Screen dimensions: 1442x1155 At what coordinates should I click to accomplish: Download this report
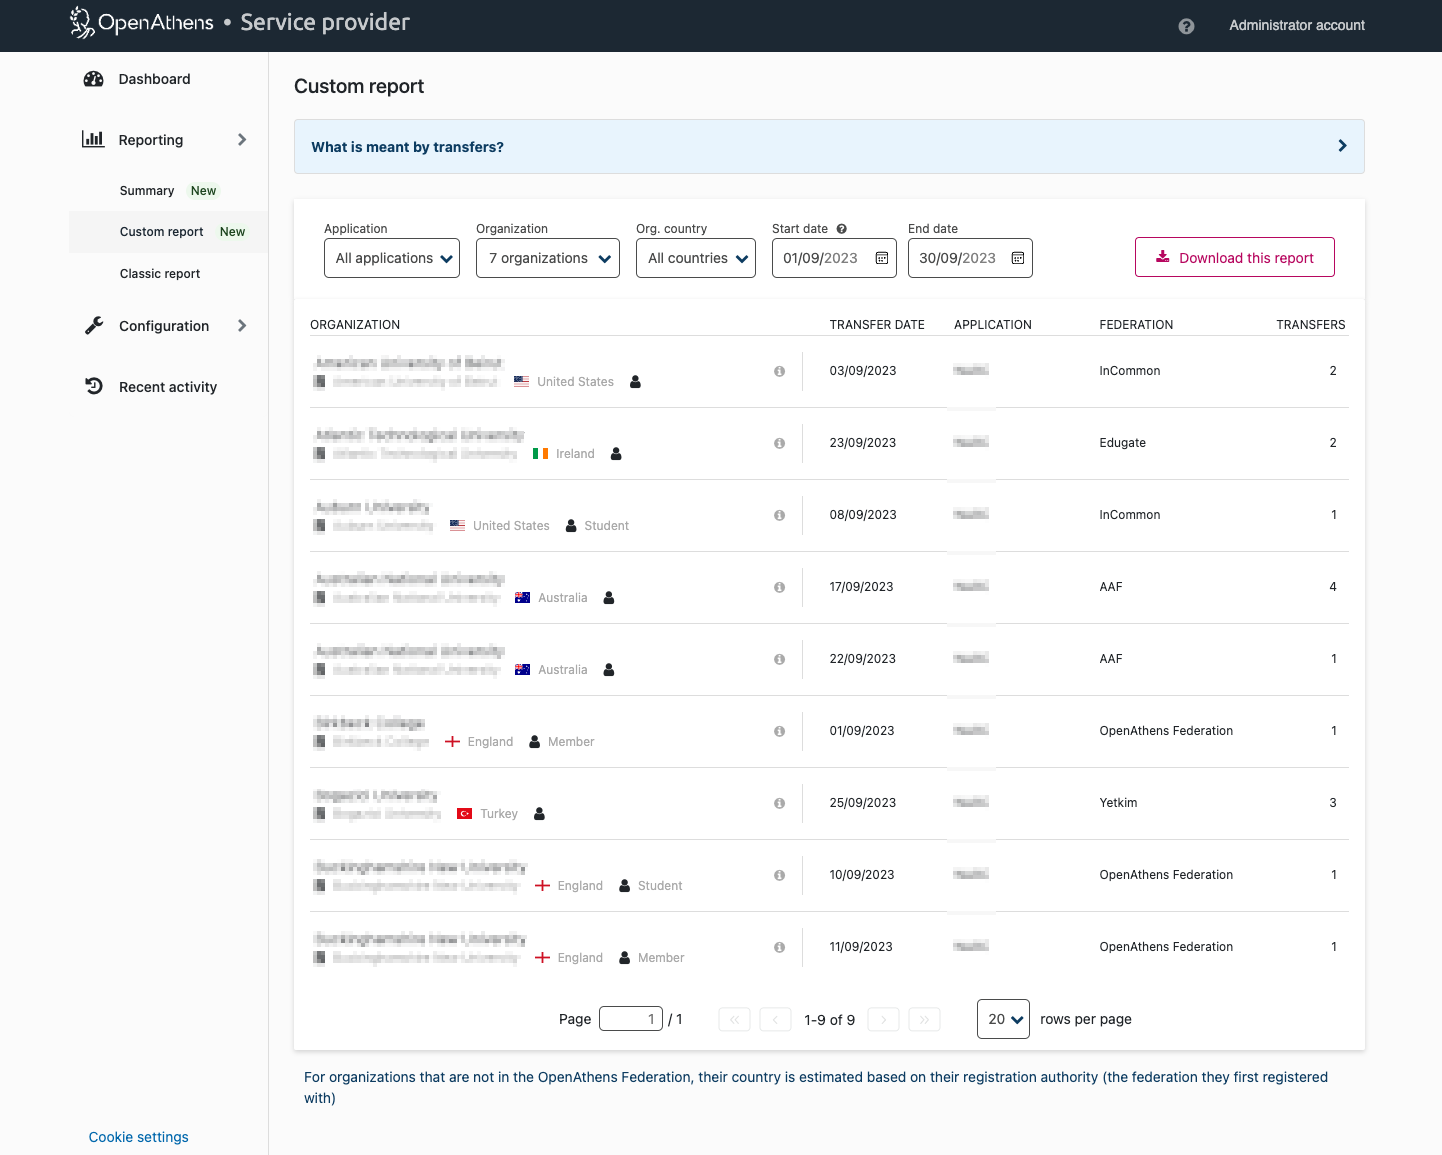(1234, 257)
